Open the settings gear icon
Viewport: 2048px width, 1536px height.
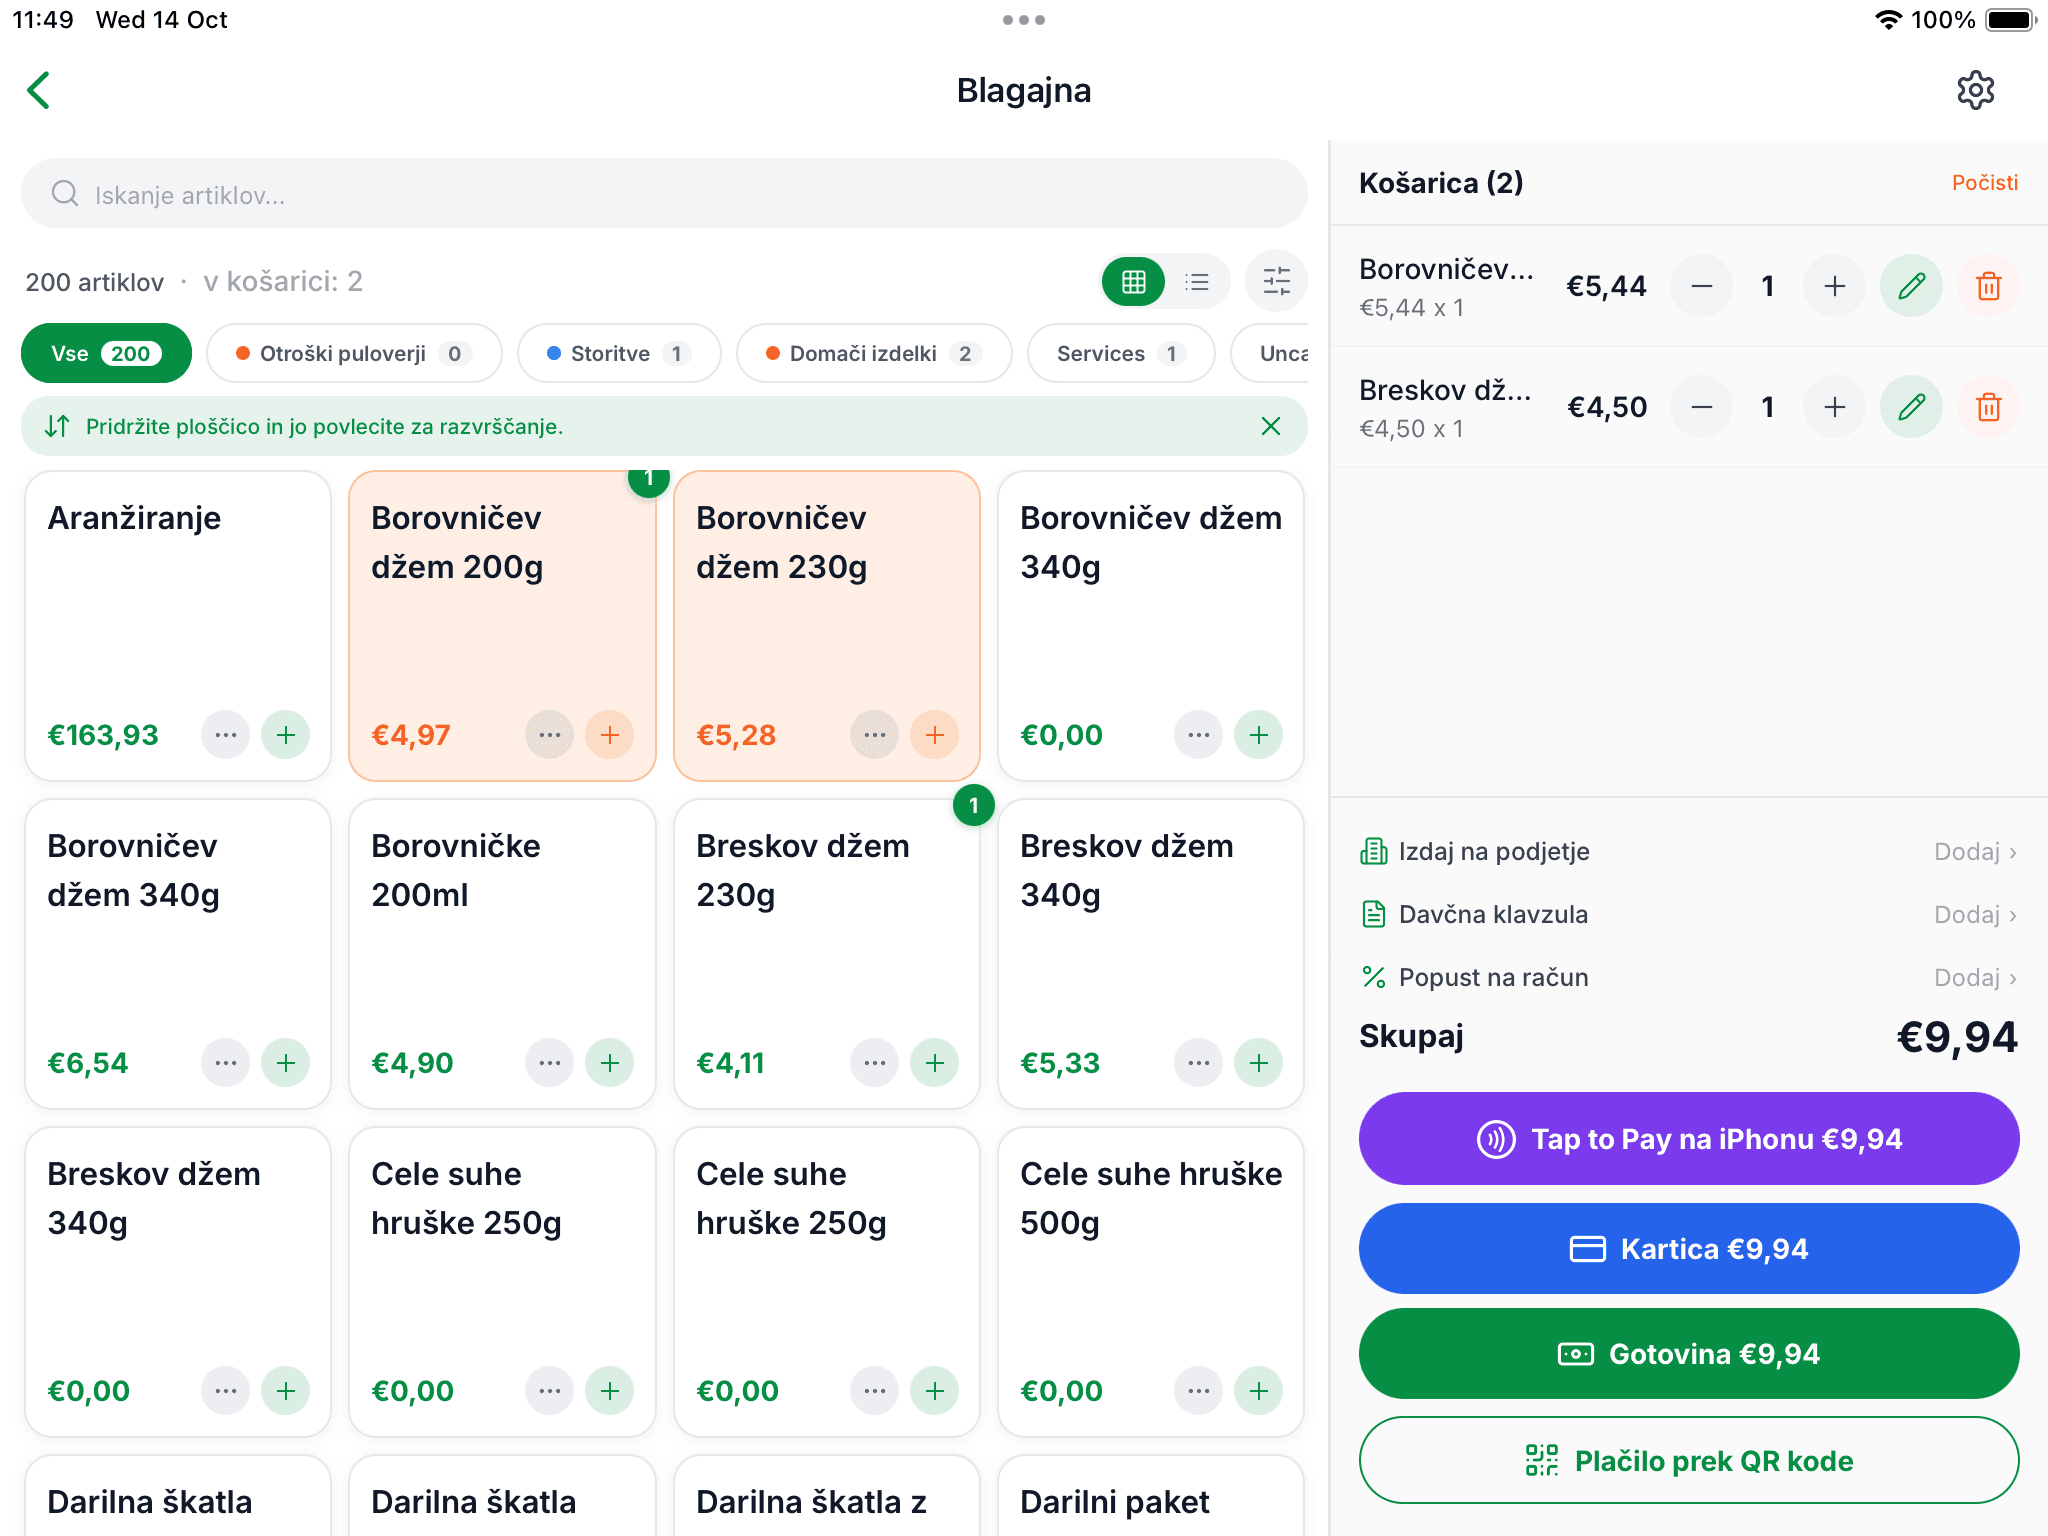1975,90
